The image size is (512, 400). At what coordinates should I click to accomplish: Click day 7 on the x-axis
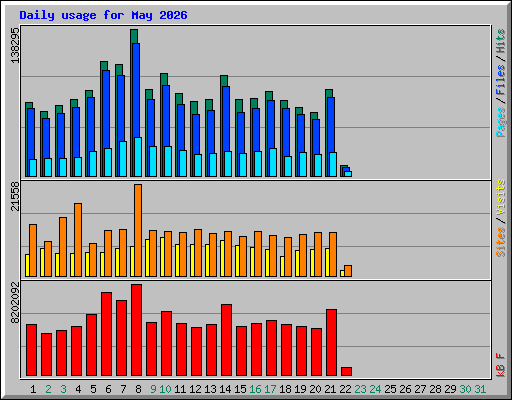pyautogui.click(x=123, y=389)
